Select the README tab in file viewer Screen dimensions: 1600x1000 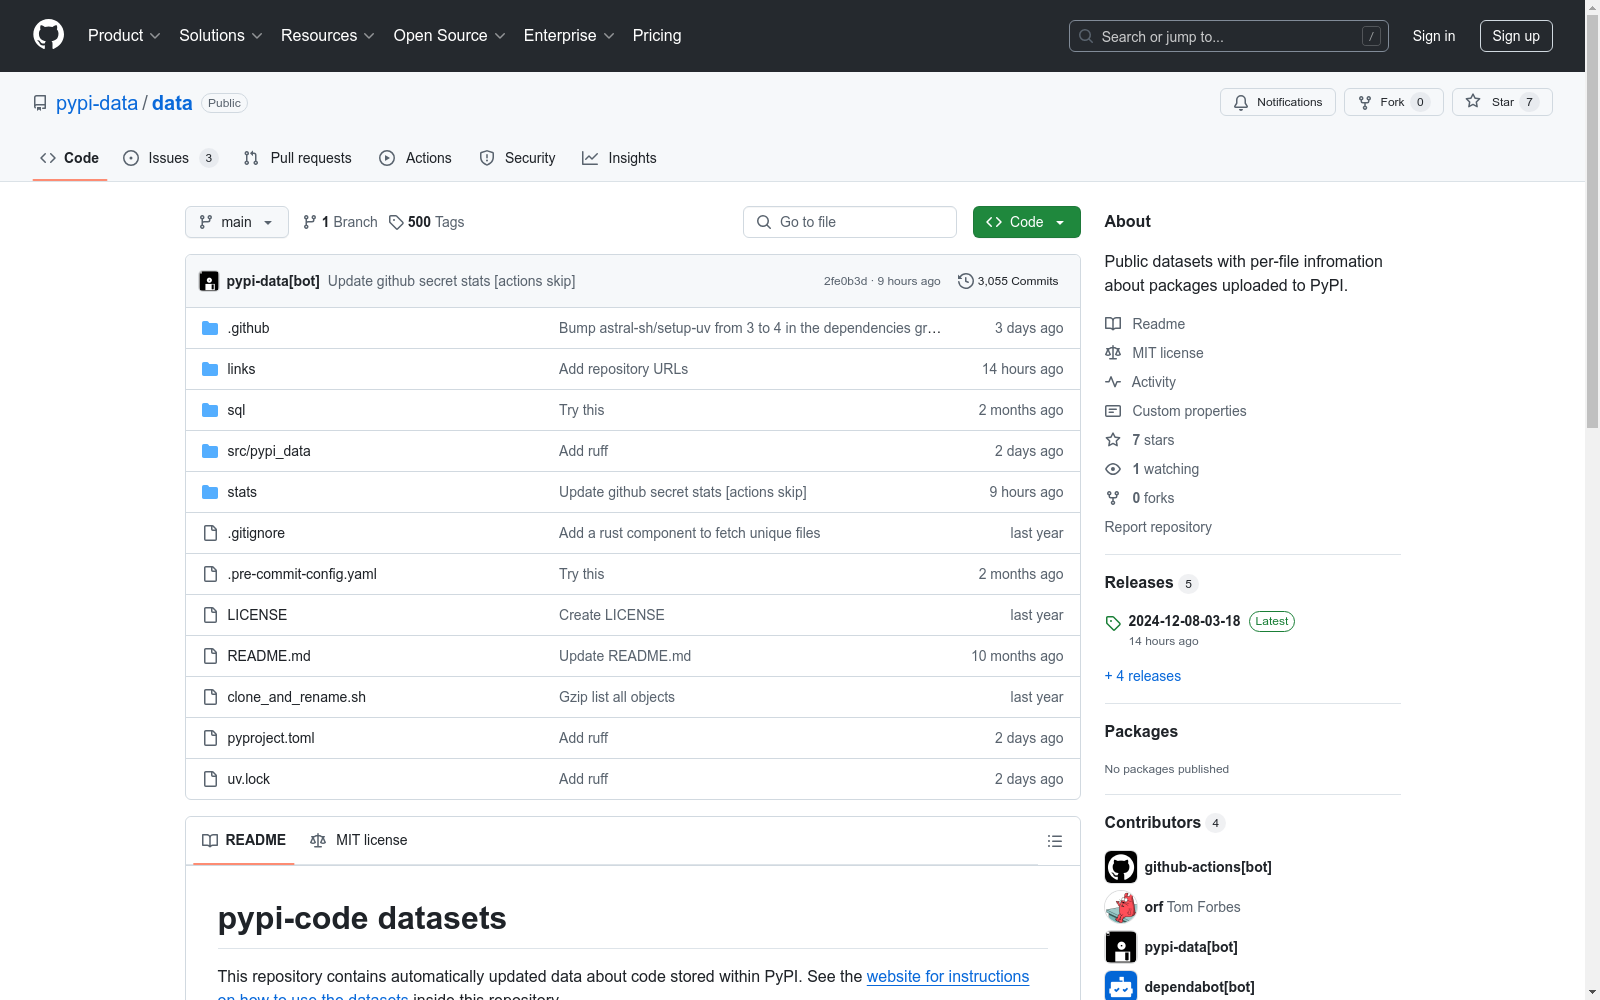pos(244,840)
